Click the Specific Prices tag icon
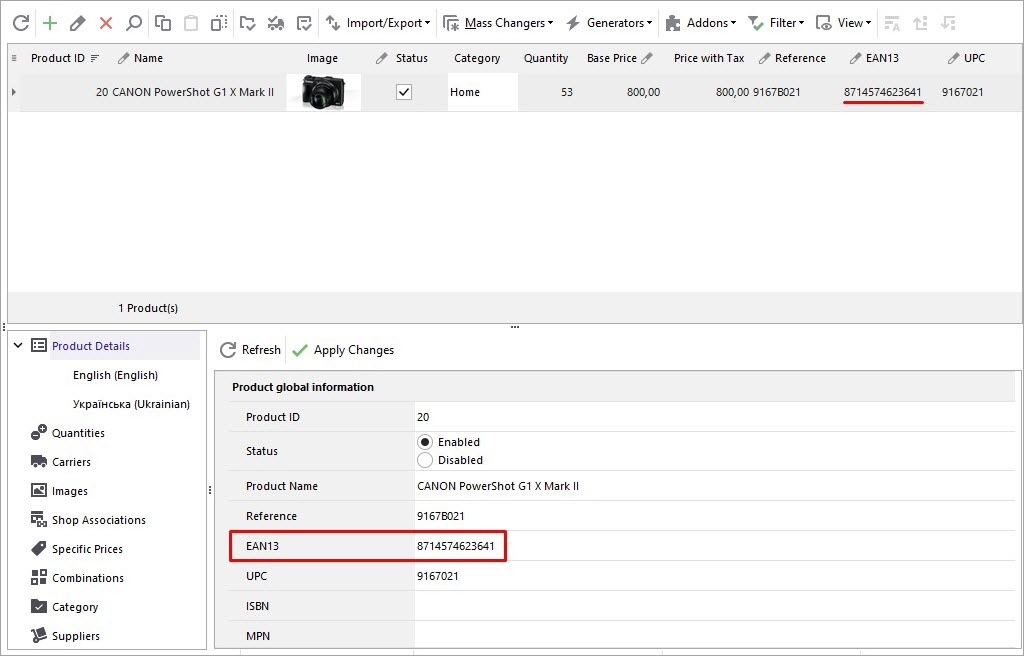This screenshot has height=656, width=1024. [39, 548]
